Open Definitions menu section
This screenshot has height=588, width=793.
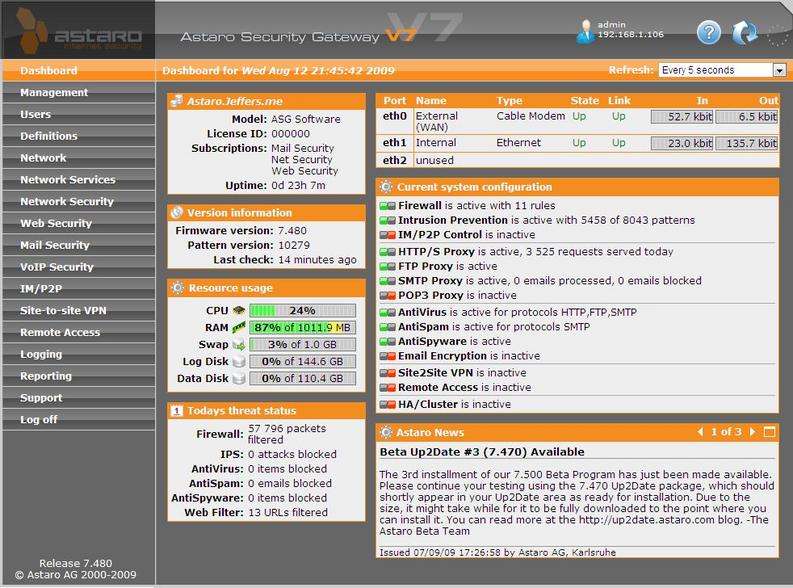pyautogui.click(x=78, y=136)
